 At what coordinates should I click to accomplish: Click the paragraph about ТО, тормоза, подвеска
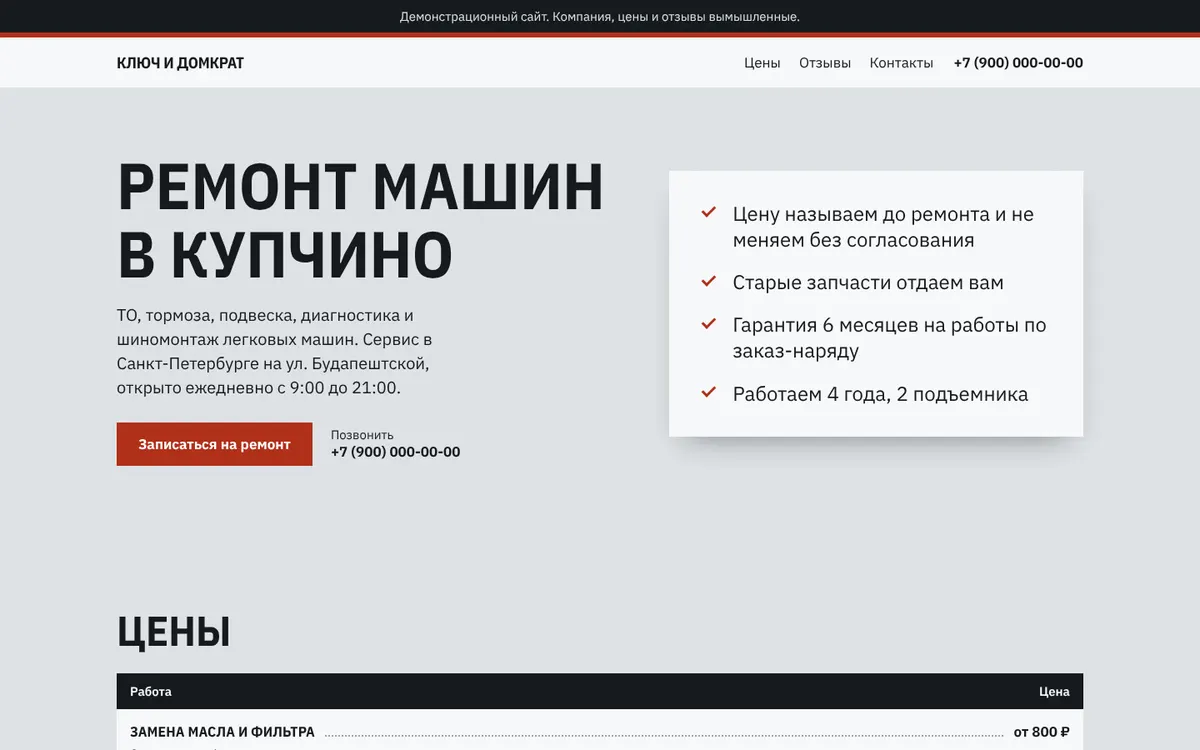(275, 351)
